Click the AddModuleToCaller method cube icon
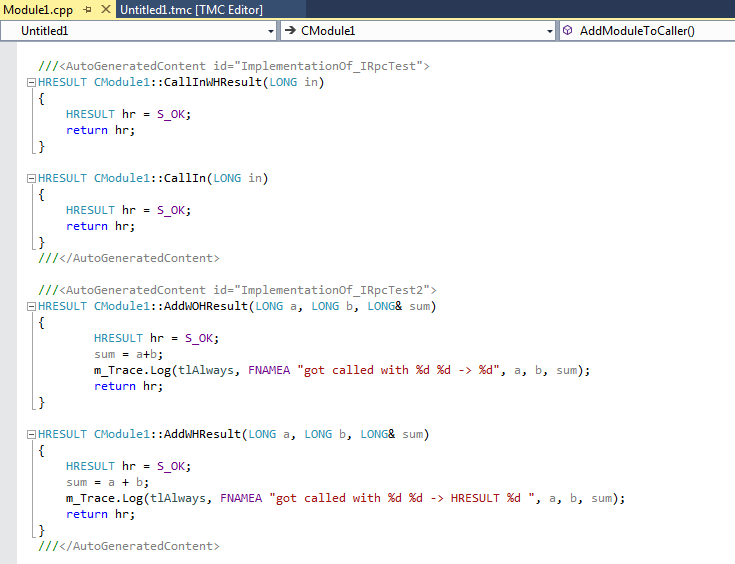This screenshot has width=735, height=564. tap(568, 30)
